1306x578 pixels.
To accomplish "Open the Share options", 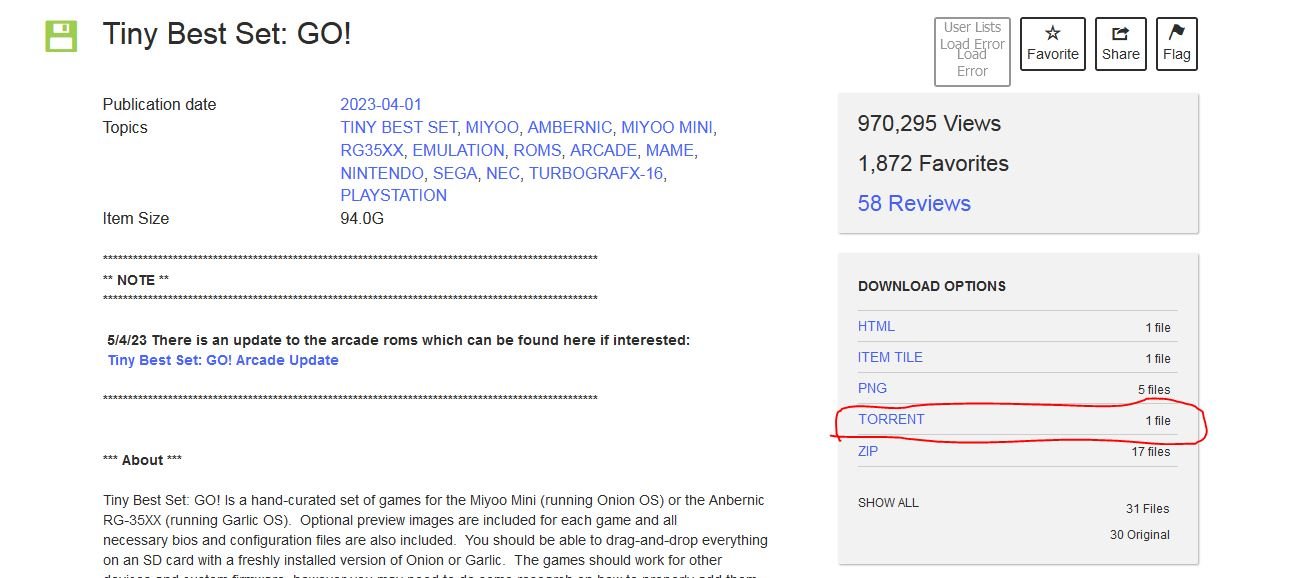I will (x=1120, y=44).
